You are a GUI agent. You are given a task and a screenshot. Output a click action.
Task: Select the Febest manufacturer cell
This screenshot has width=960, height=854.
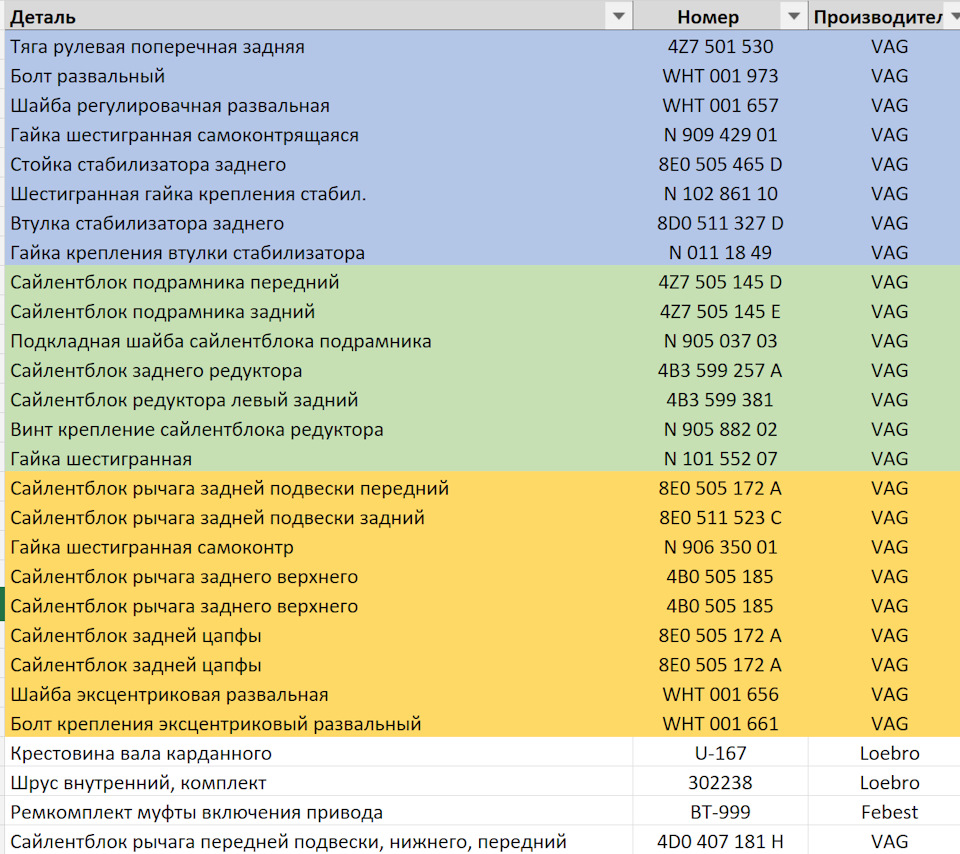[889, 812]
